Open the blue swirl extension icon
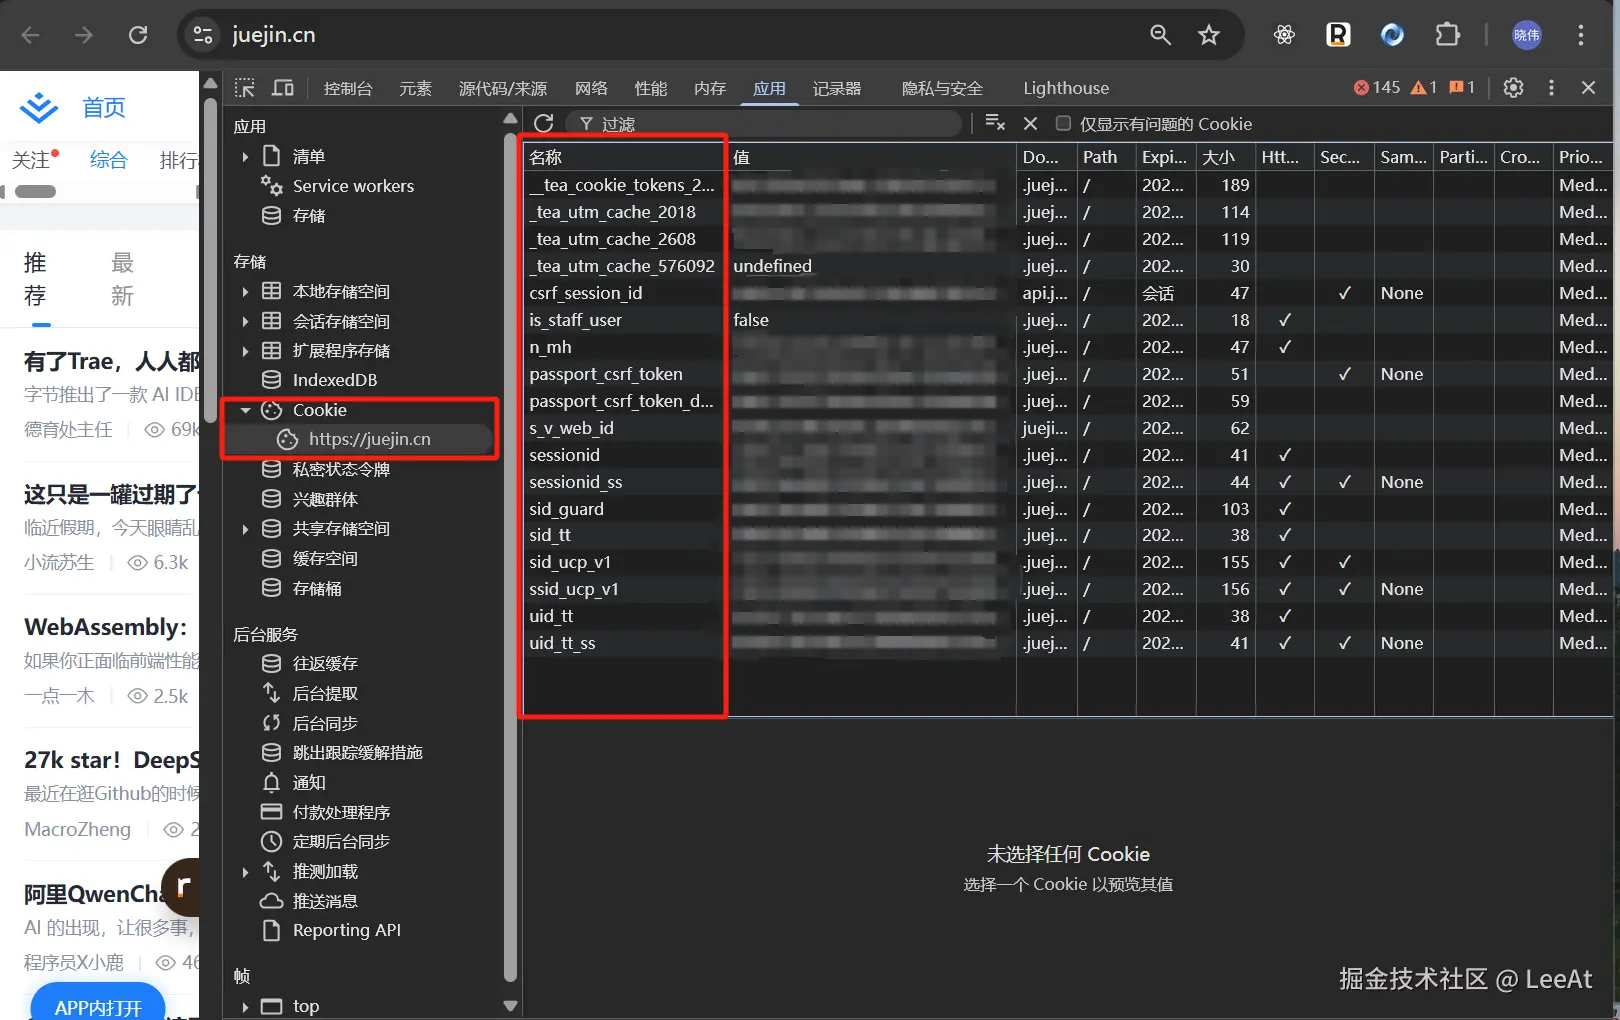Screen dimensions: 1620x1020 point(1392,35)
